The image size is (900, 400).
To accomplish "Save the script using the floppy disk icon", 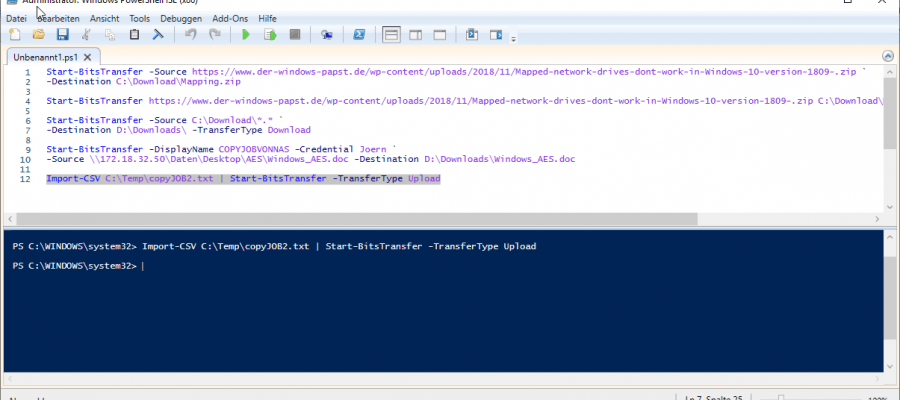I will pos(61,35).
